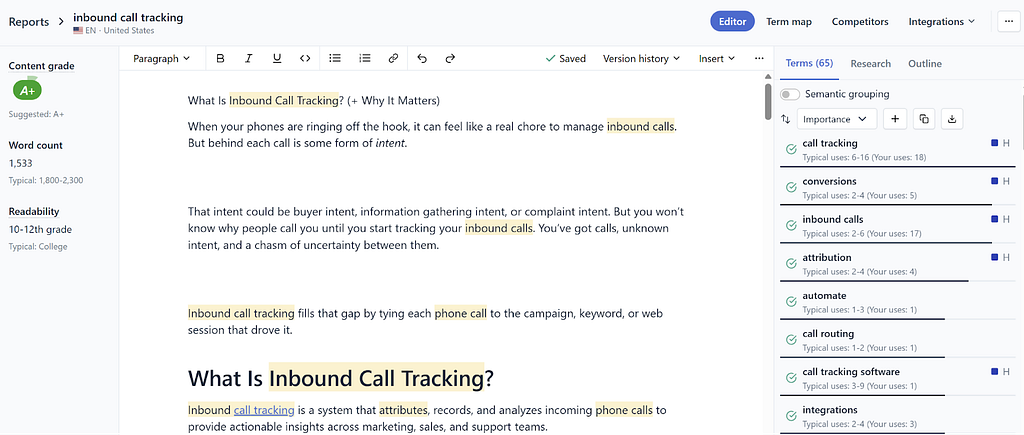Insert a bulleted list

point(335,58)
